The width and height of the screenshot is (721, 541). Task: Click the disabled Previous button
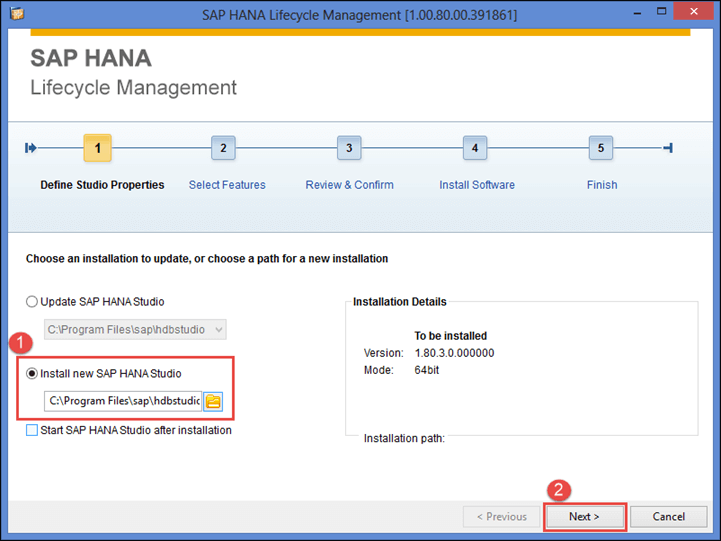(501, 517)
